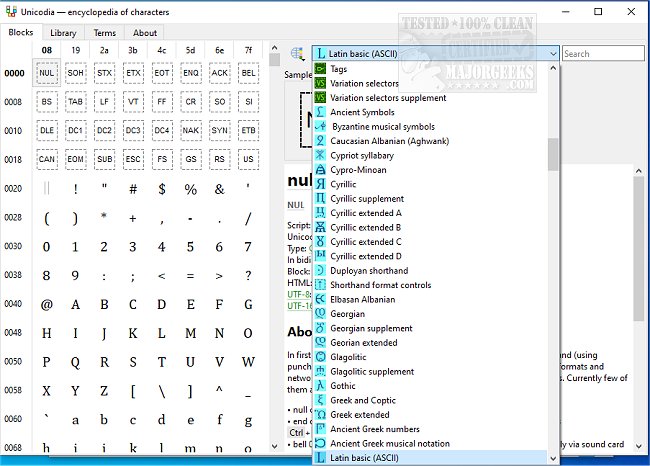Click the Tags block icon

click(320, 69)
